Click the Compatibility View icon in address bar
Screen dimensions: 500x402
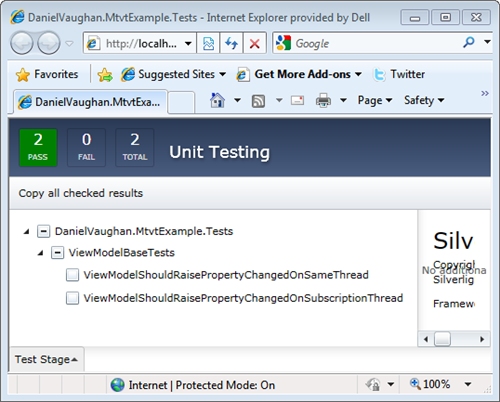(x=208, y=43)
